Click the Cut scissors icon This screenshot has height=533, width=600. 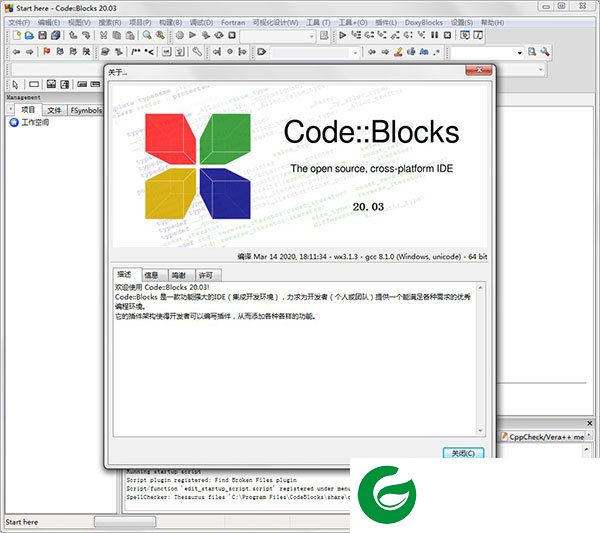click(103, 36)
